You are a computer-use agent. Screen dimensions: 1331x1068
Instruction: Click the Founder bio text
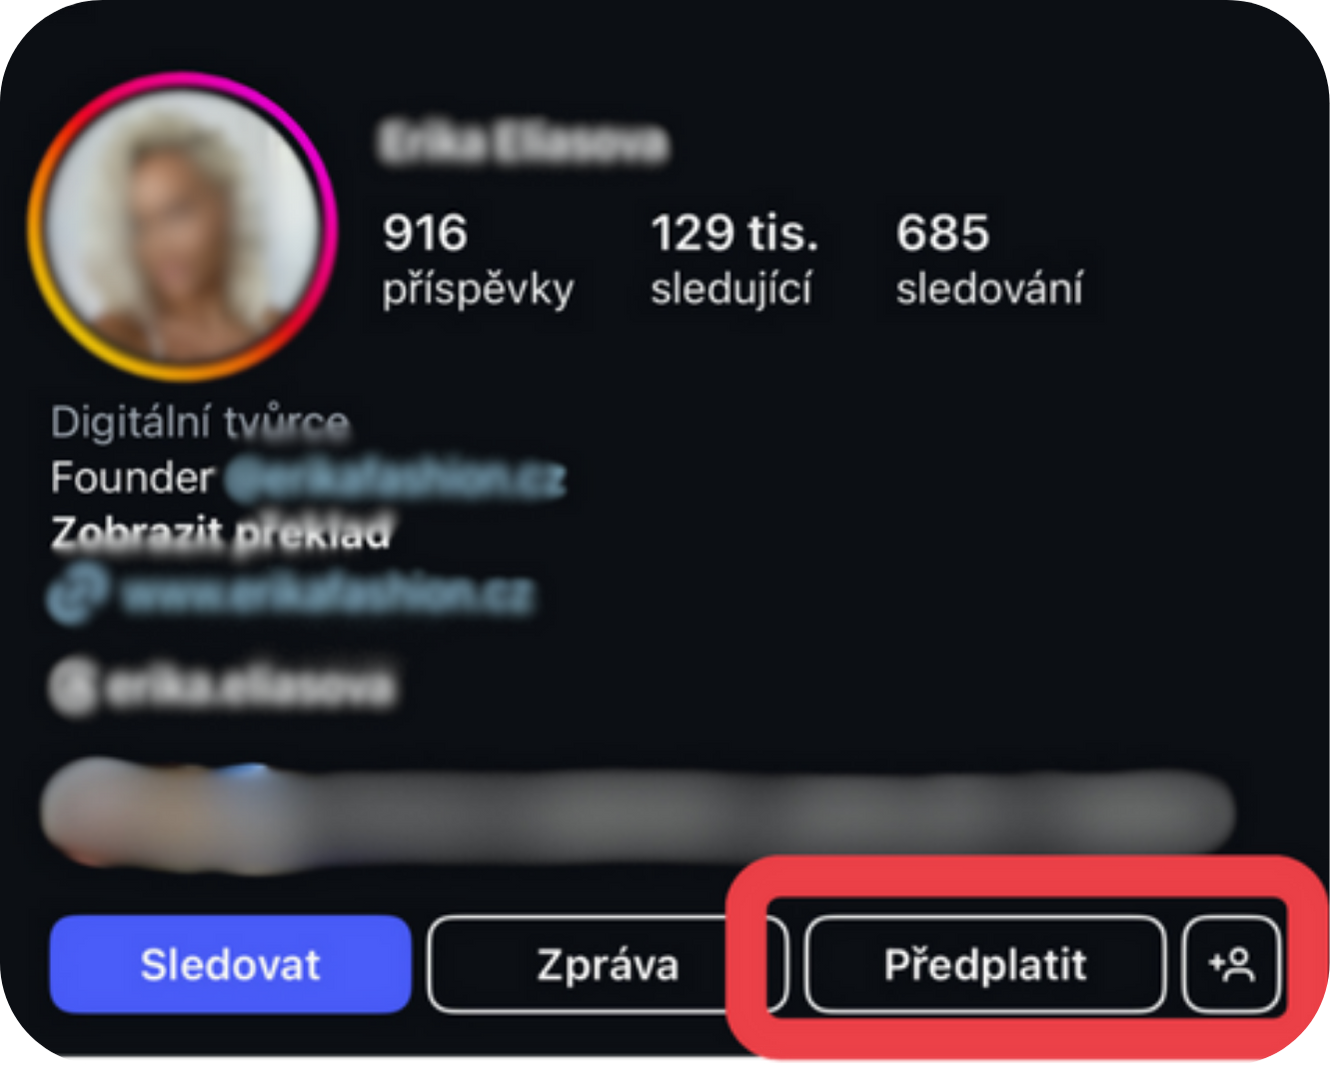point(132,478)
